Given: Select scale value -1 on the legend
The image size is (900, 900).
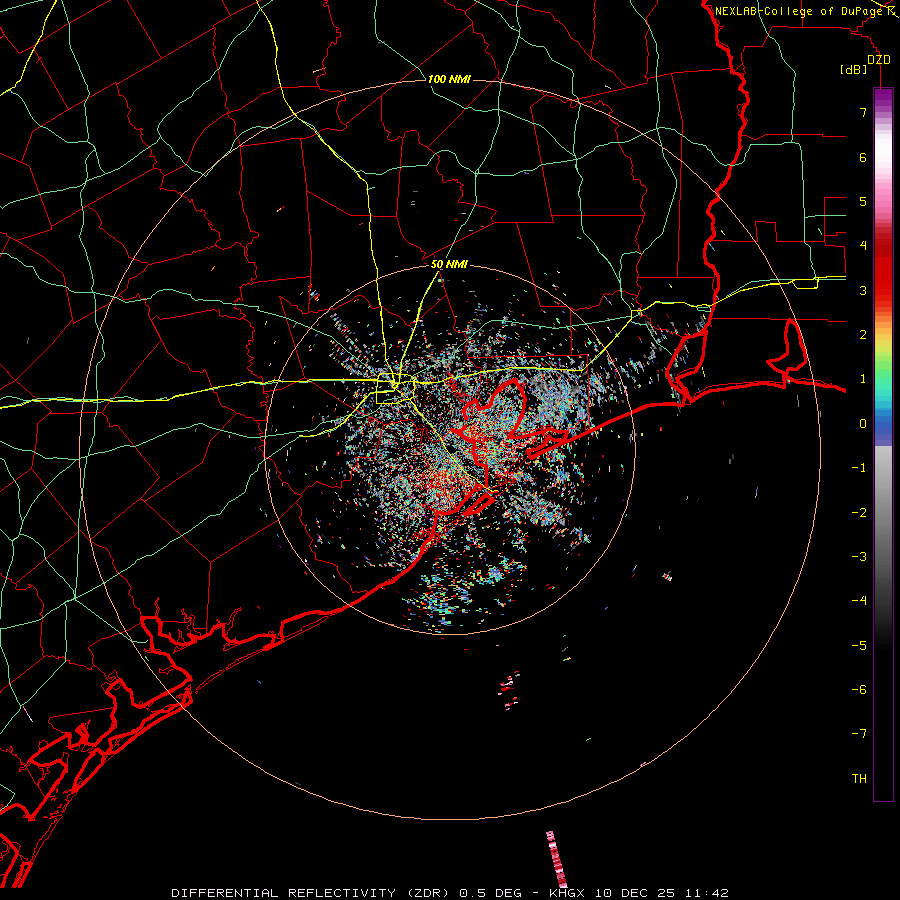Looking at the screenshot, I should [859, 468].
